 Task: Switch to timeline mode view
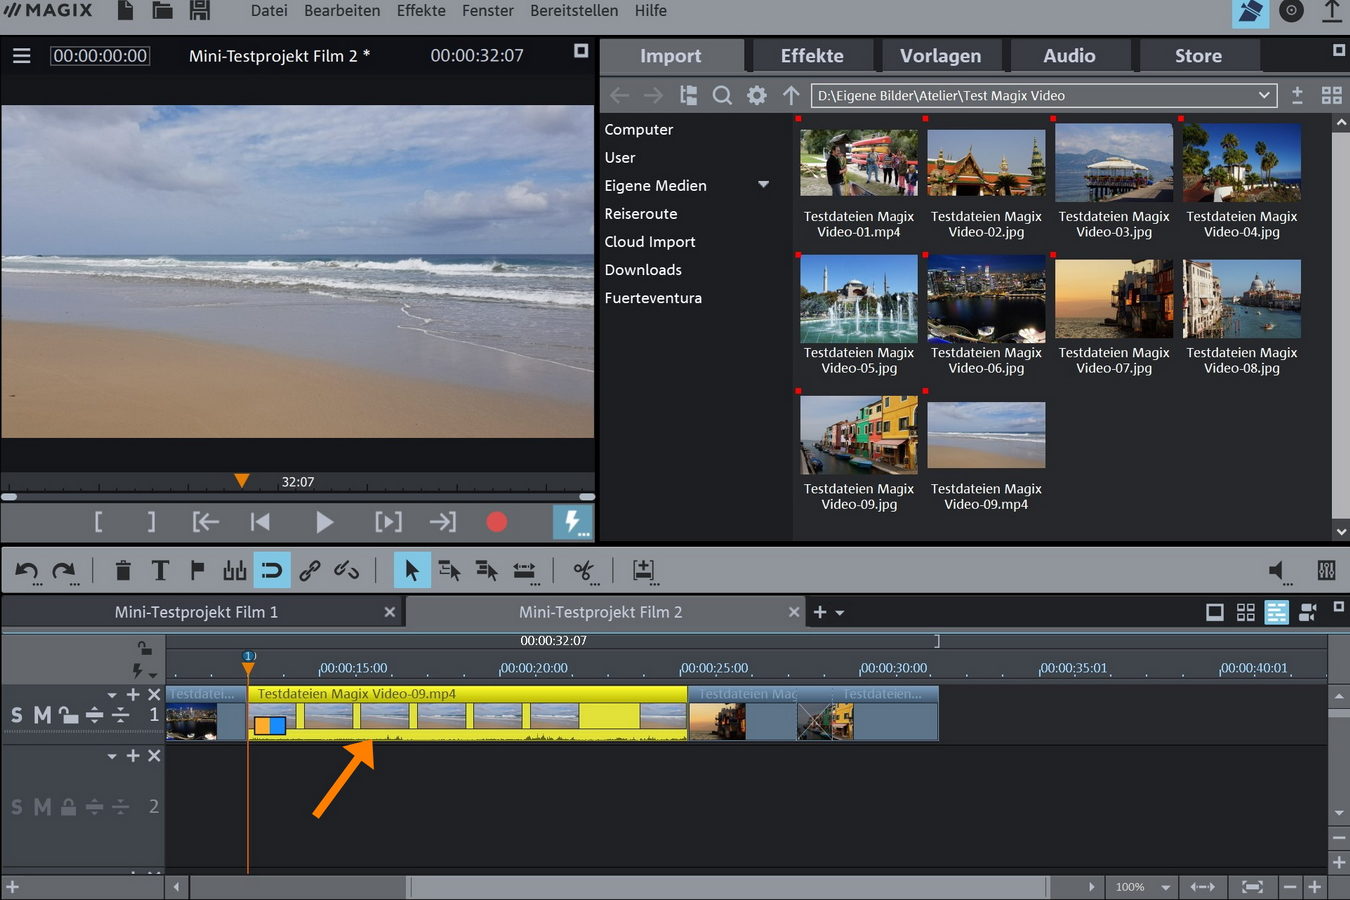point(1277,612)
